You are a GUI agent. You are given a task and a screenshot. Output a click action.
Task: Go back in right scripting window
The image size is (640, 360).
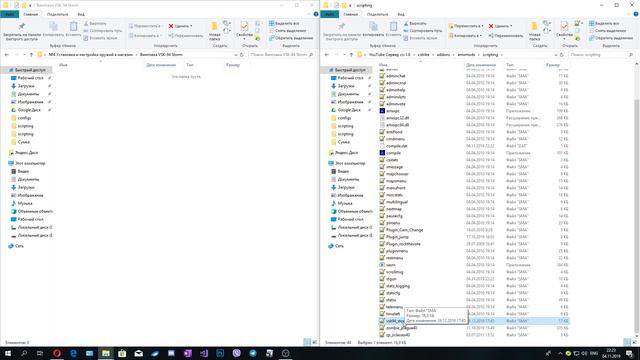tap(327, 55)
